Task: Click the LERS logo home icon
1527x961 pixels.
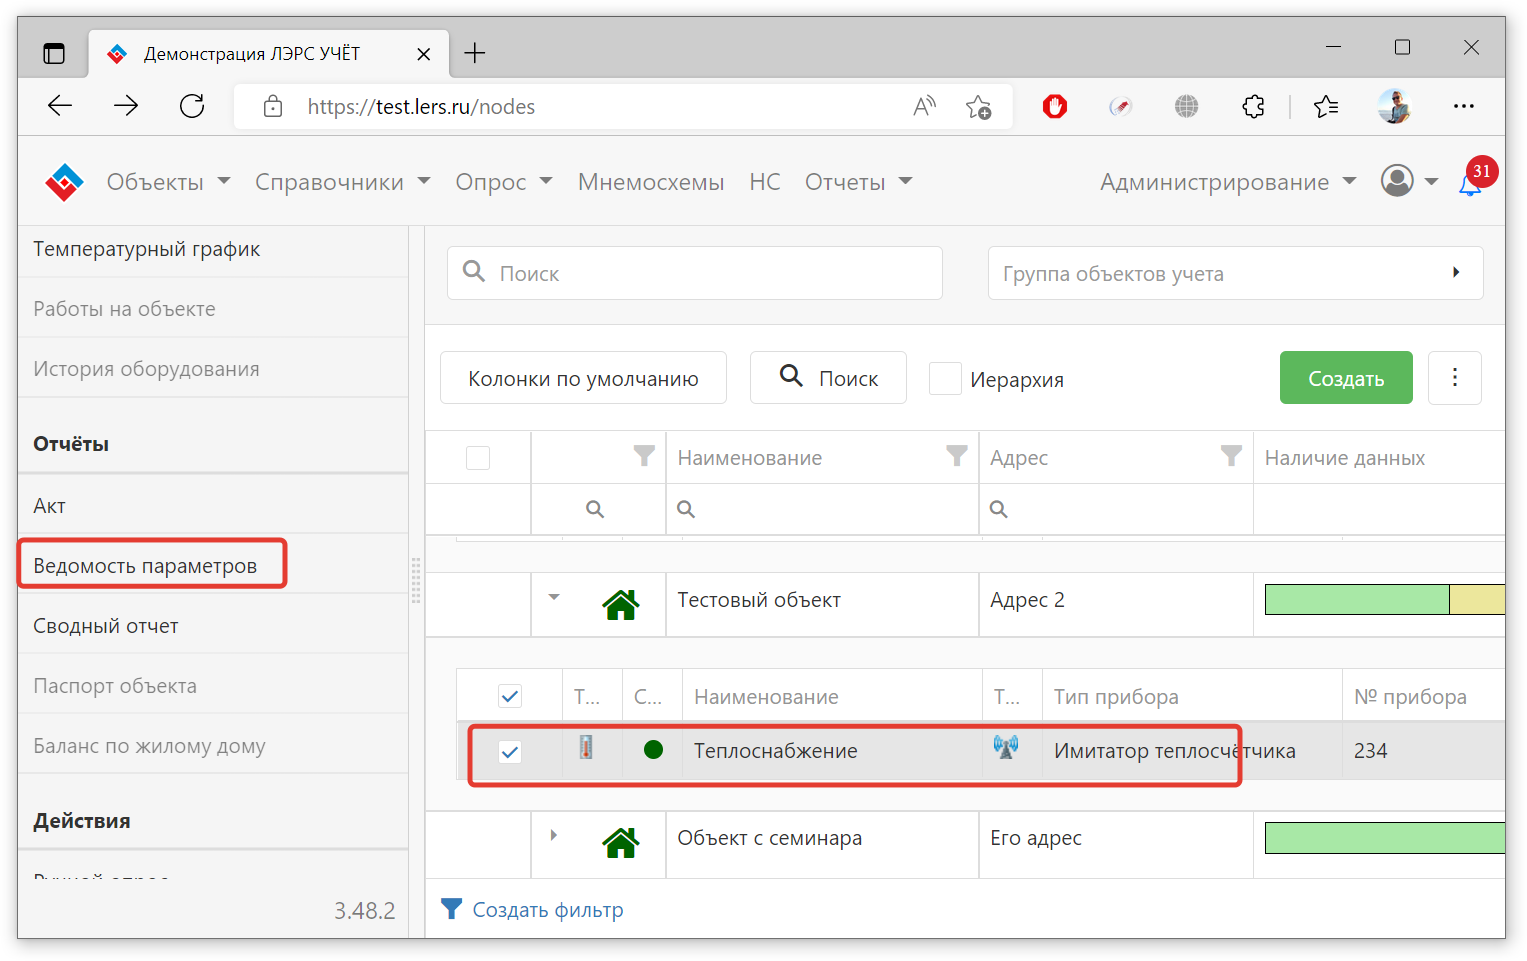Action: click(x=64, y=182)
